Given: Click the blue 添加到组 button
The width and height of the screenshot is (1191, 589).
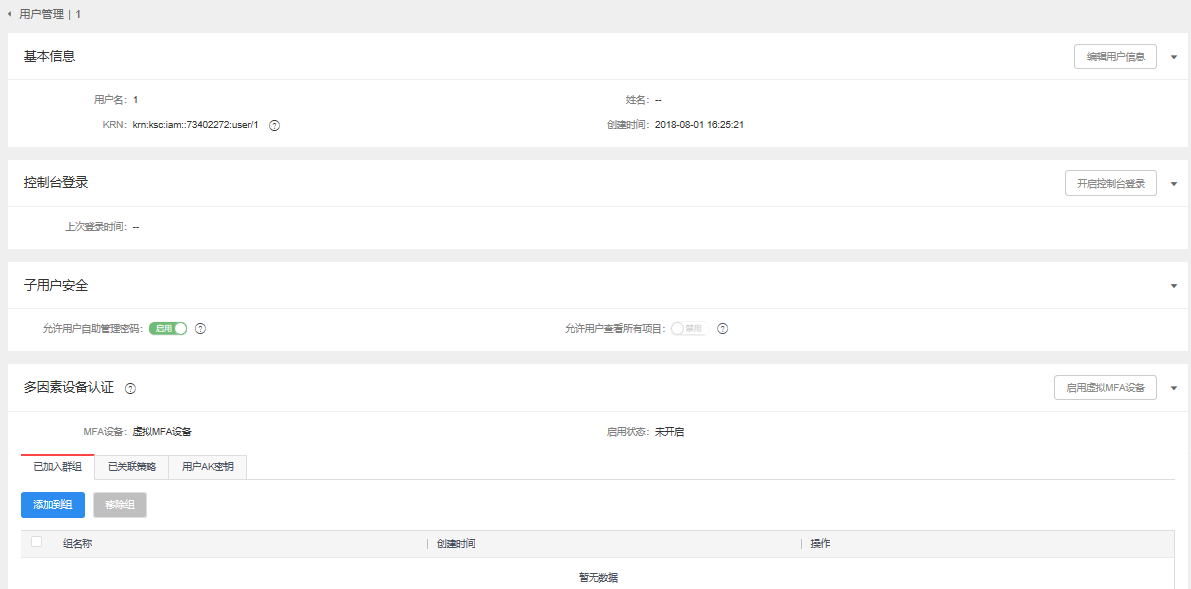Looking at the screenshot, I should [53, 505].
